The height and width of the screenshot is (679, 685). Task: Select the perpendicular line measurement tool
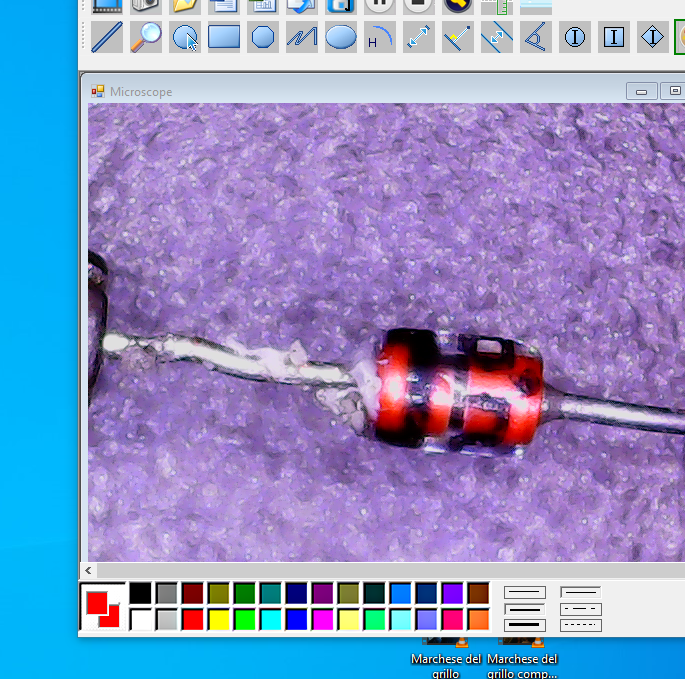click(458, 37)
